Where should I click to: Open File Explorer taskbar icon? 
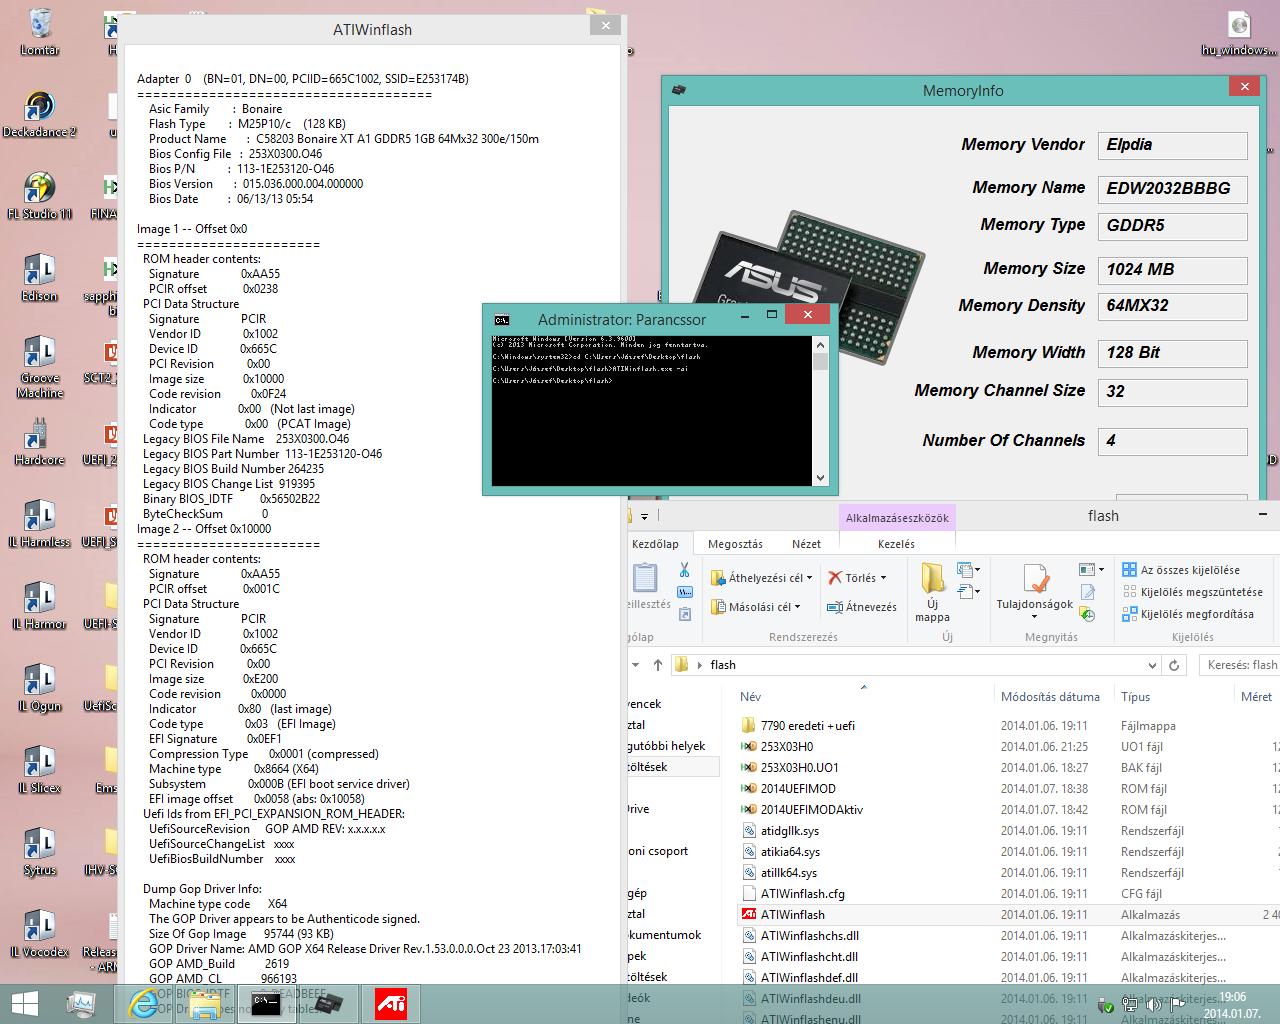click(206, 1003)
